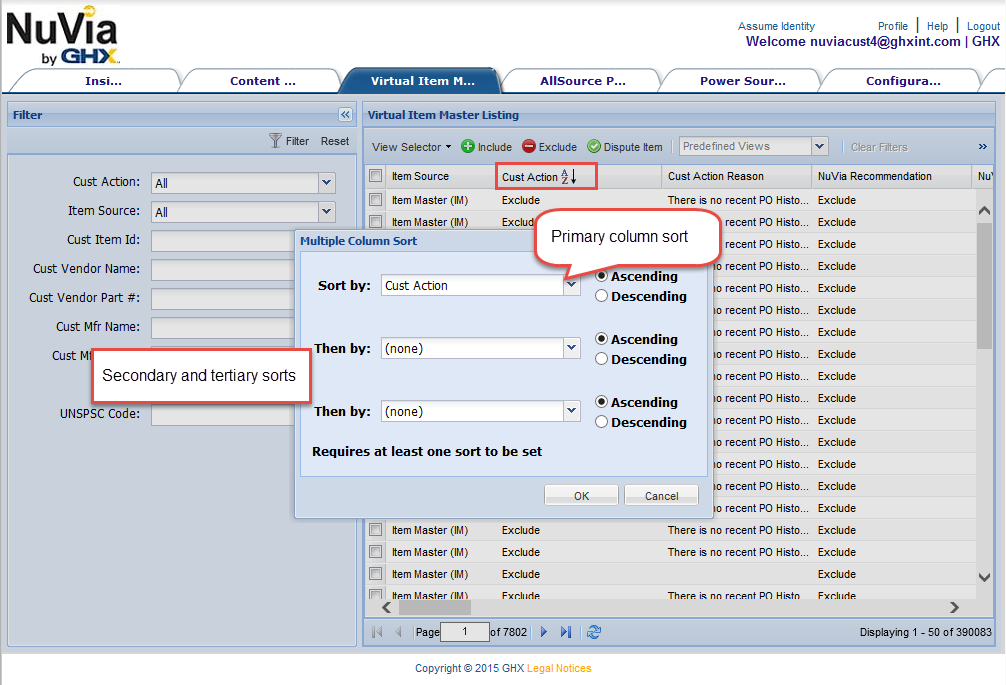Refresh the Virtual Item Master grid
The height and width of the screenshot is (685, 1006).
(594, 632)
